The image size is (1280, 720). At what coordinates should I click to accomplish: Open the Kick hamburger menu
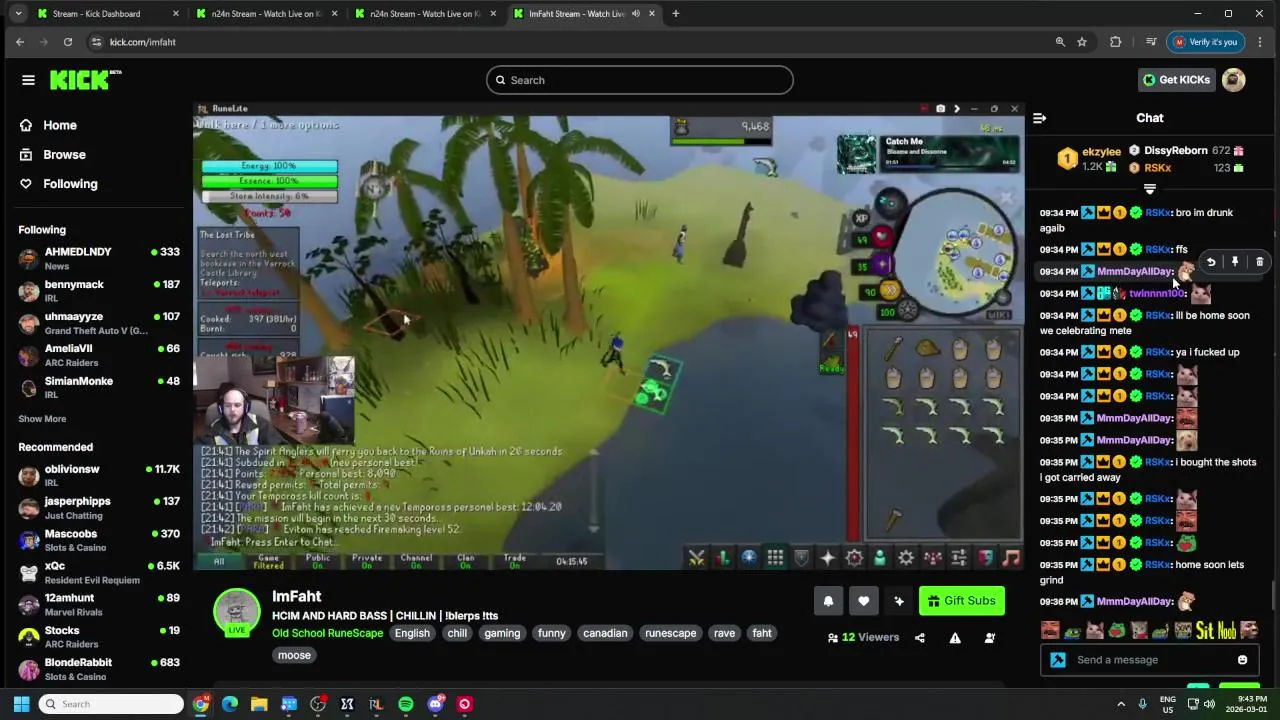(28, 80)
